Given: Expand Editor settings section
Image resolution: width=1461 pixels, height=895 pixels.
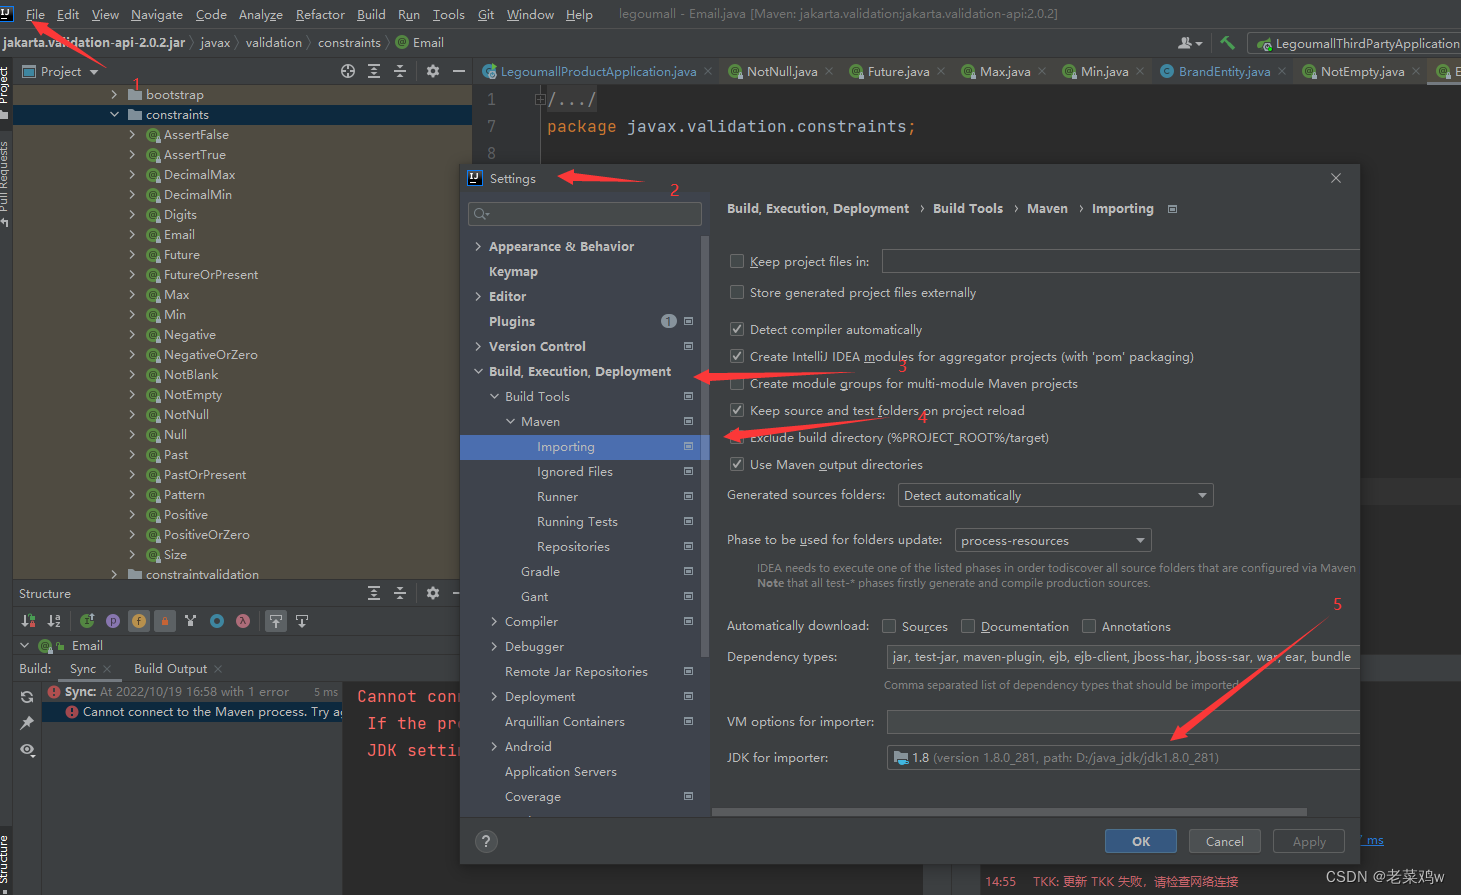Looking at the screenshot, I should [x=478, y=296].
